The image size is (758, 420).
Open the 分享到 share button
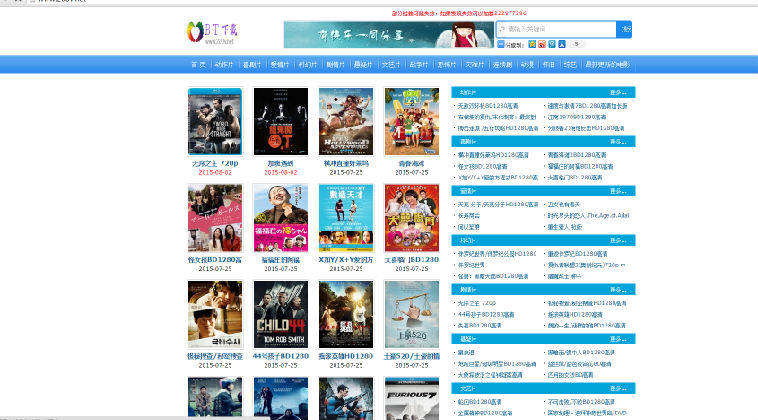click(510, 44)
